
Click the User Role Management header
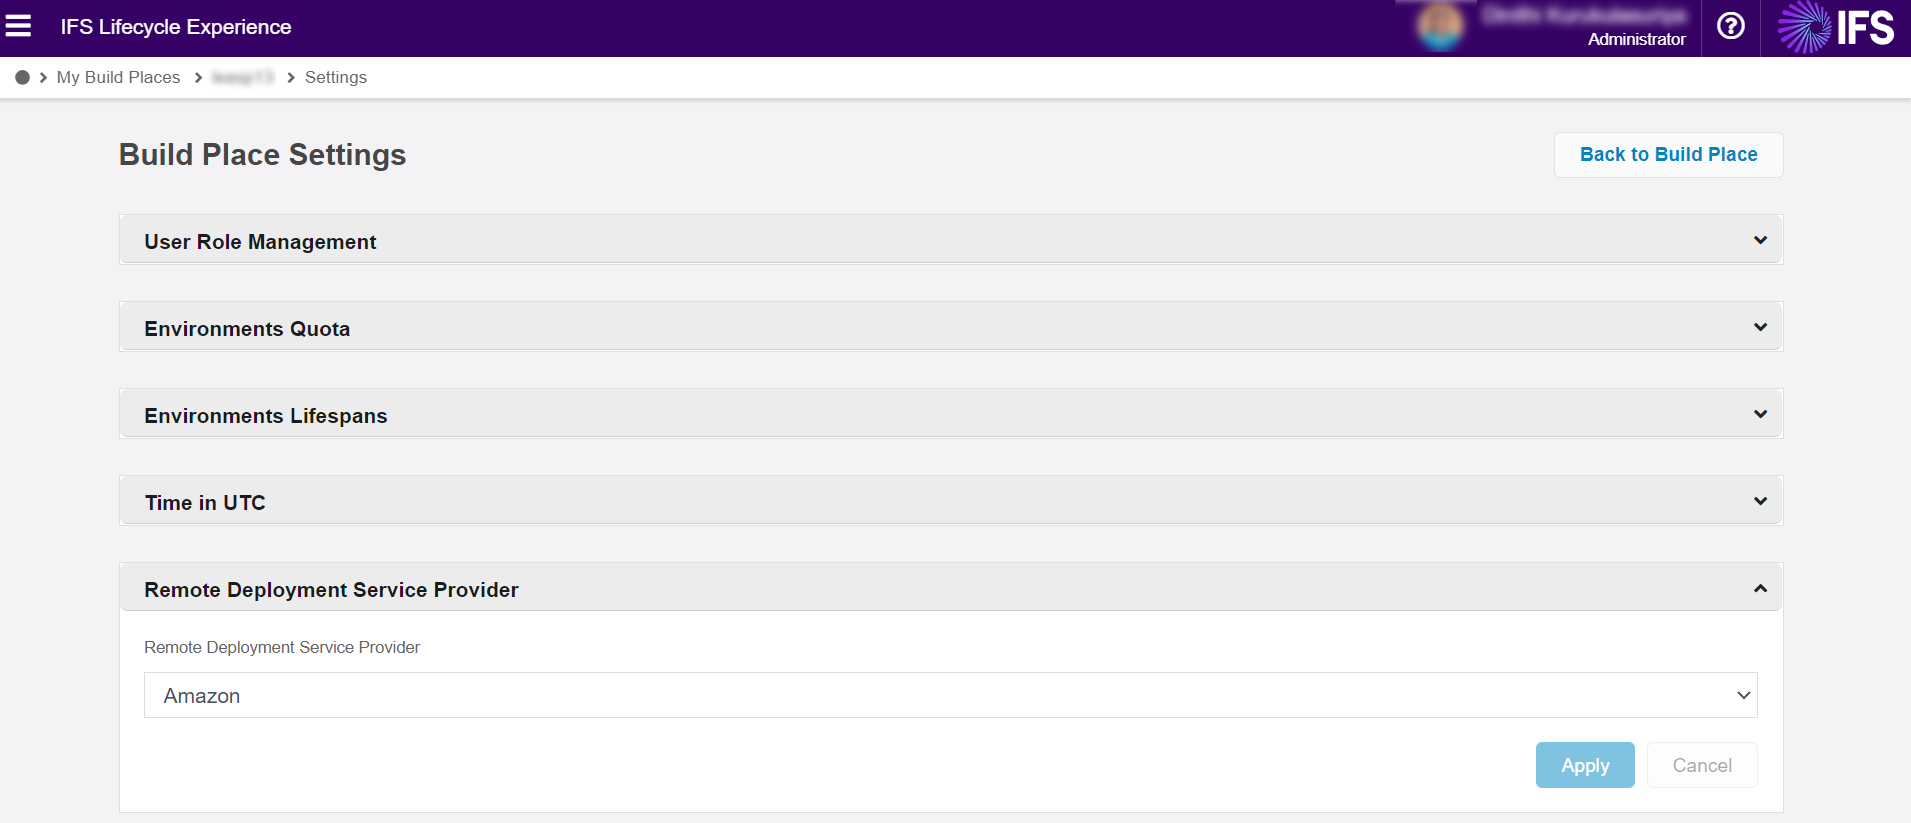(260, 242)
